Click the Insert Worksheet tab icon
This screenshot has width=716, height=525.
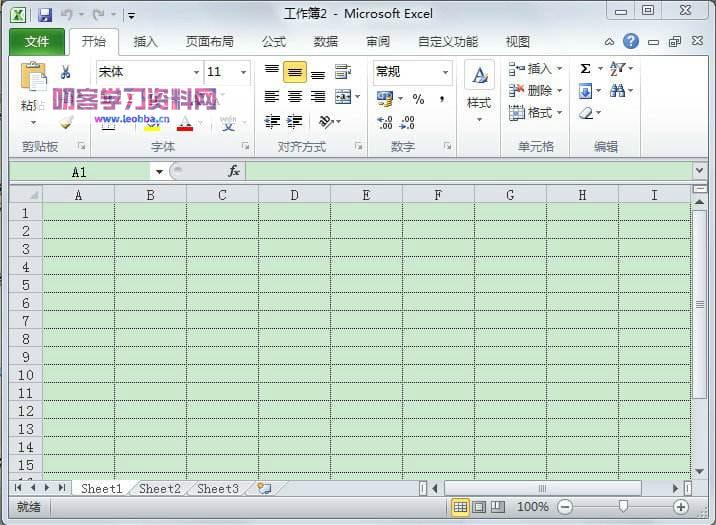point(264,488)
